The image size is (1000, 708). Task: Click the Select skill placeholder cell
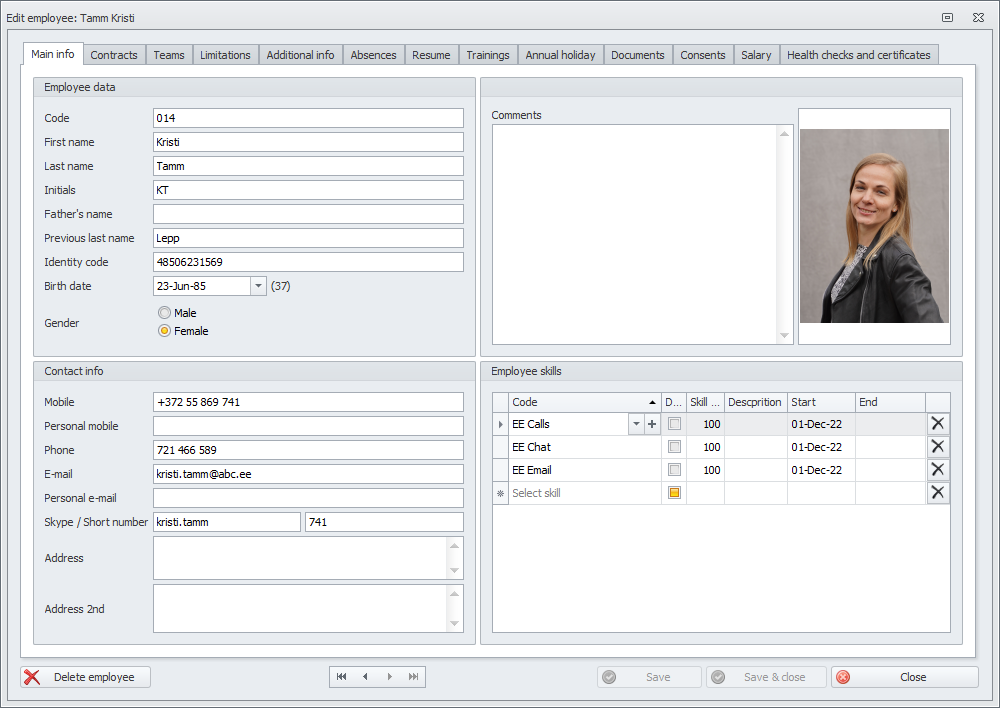pyautogui.click(x=584, y=493)
